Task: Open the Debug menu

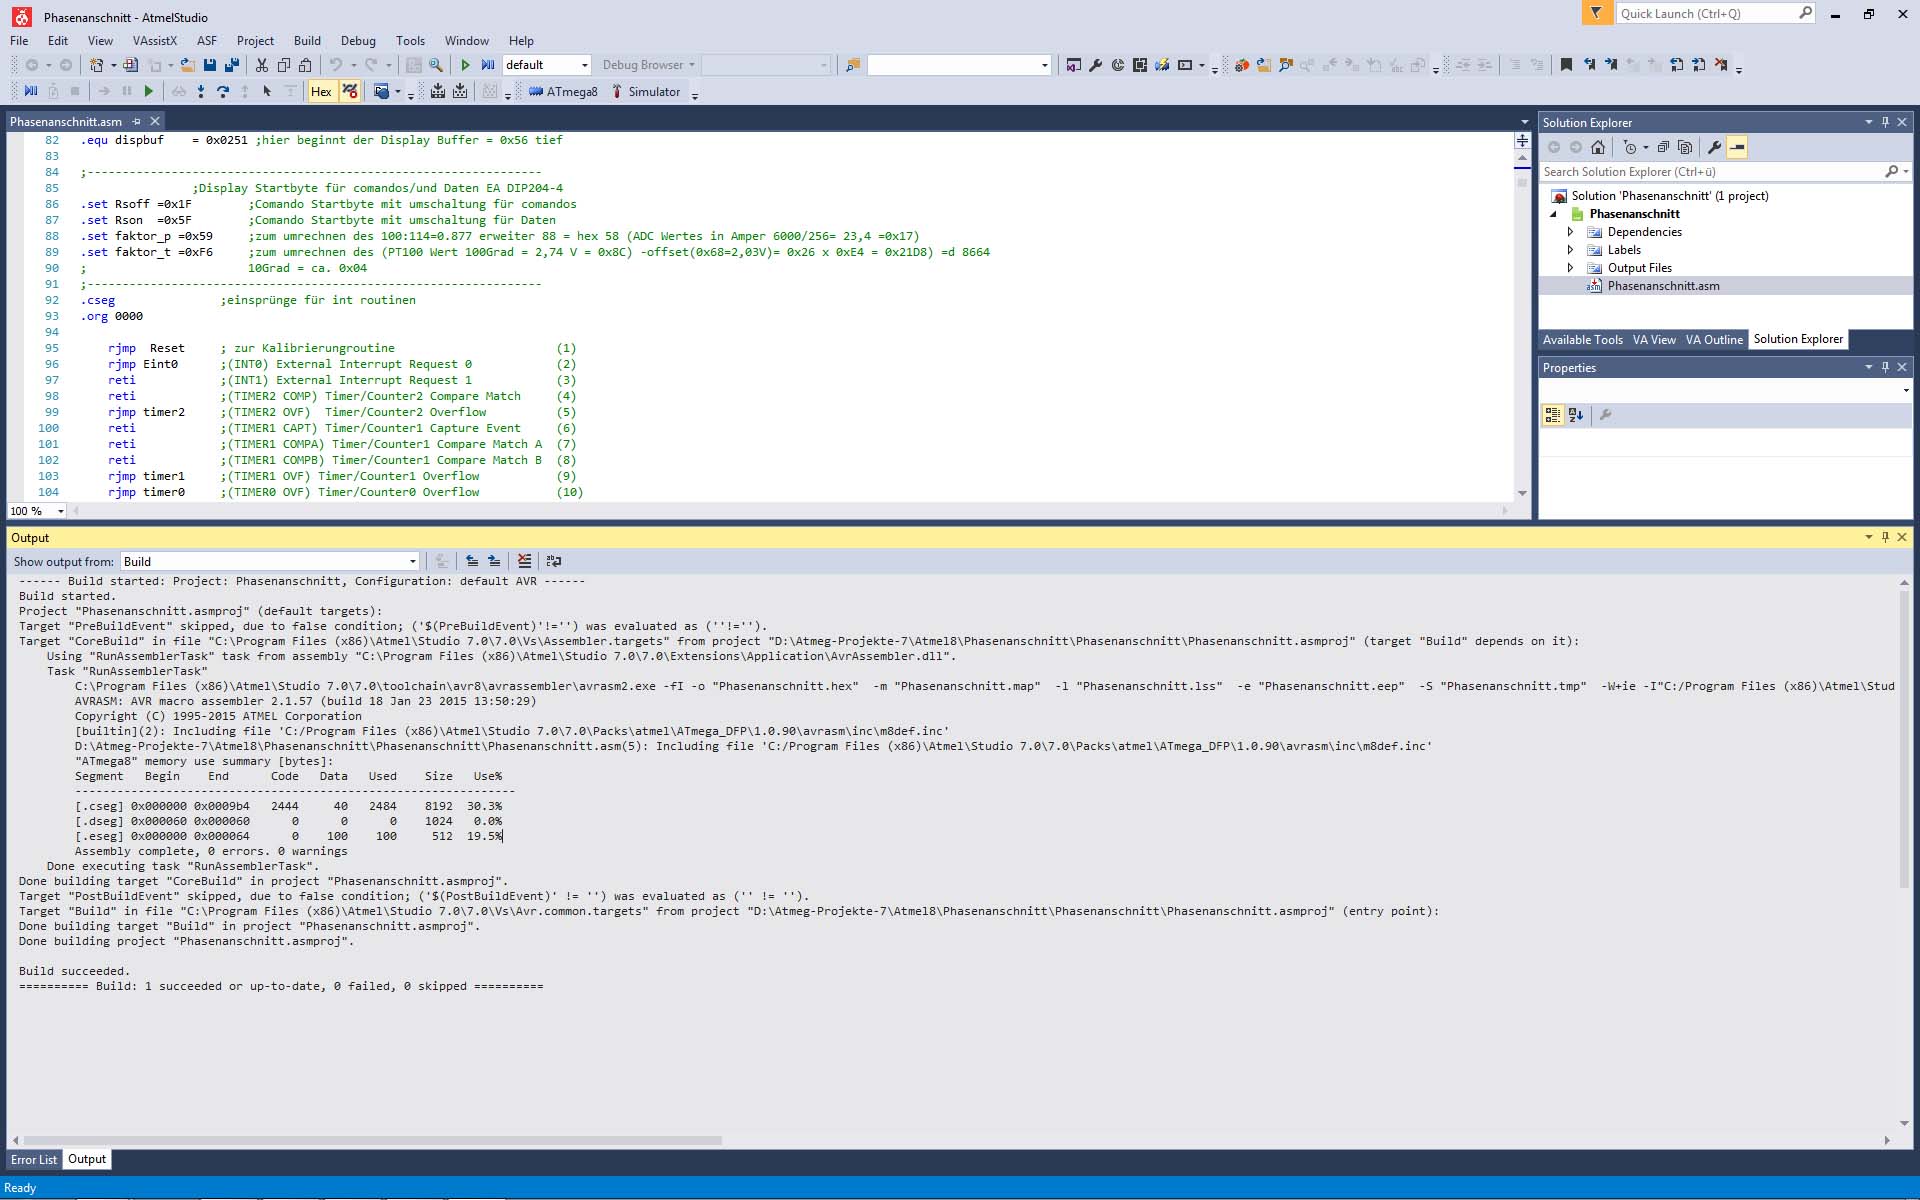Action: click(x=357, y=41)
